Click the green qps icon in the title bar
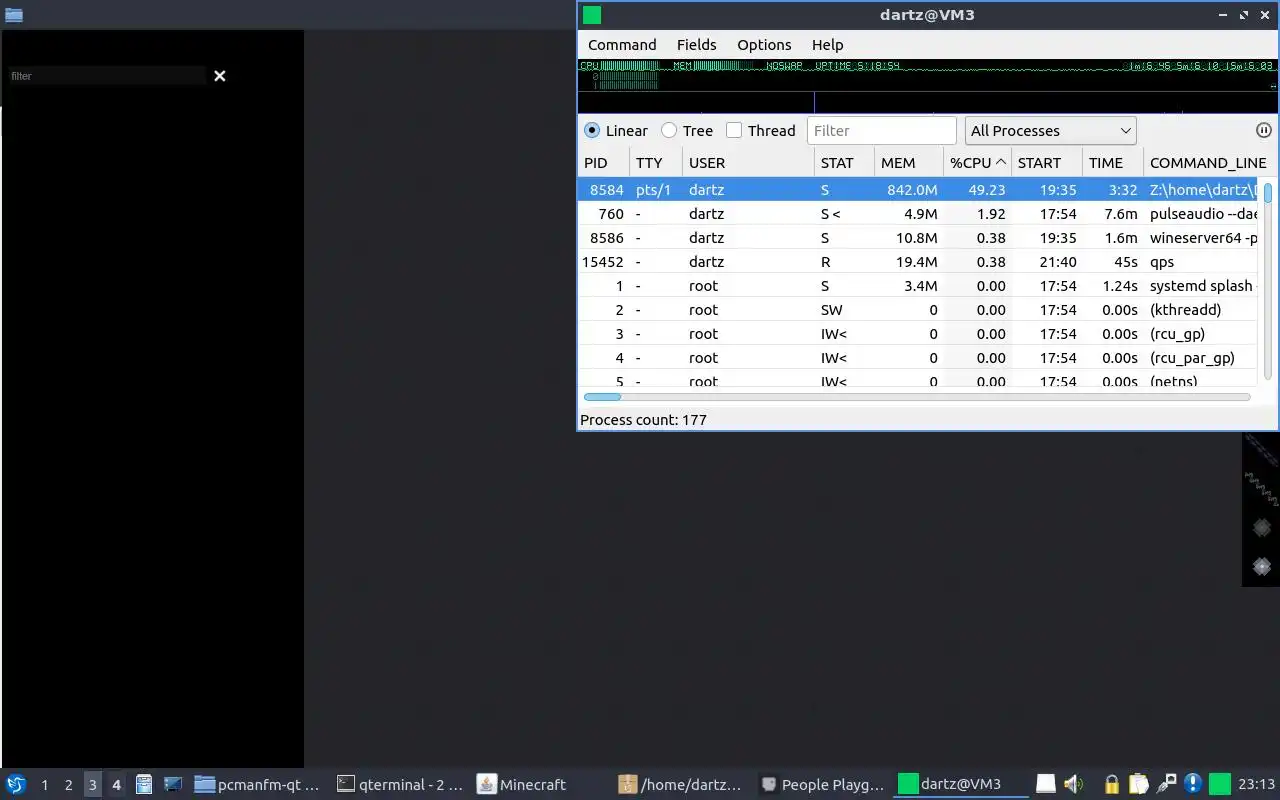This screenshot has width=1280, height=800. click(592, 15)
